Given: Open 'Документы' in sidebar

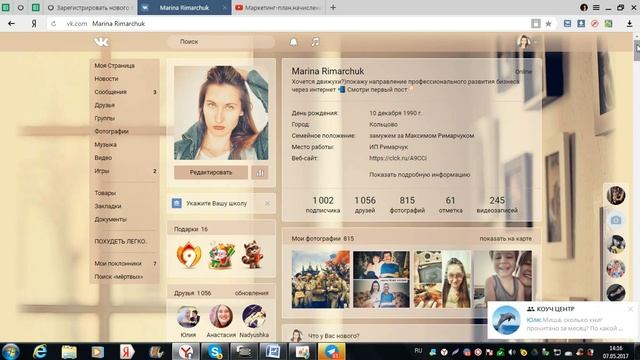Looking at the screenshot, I should click(111, 219).
